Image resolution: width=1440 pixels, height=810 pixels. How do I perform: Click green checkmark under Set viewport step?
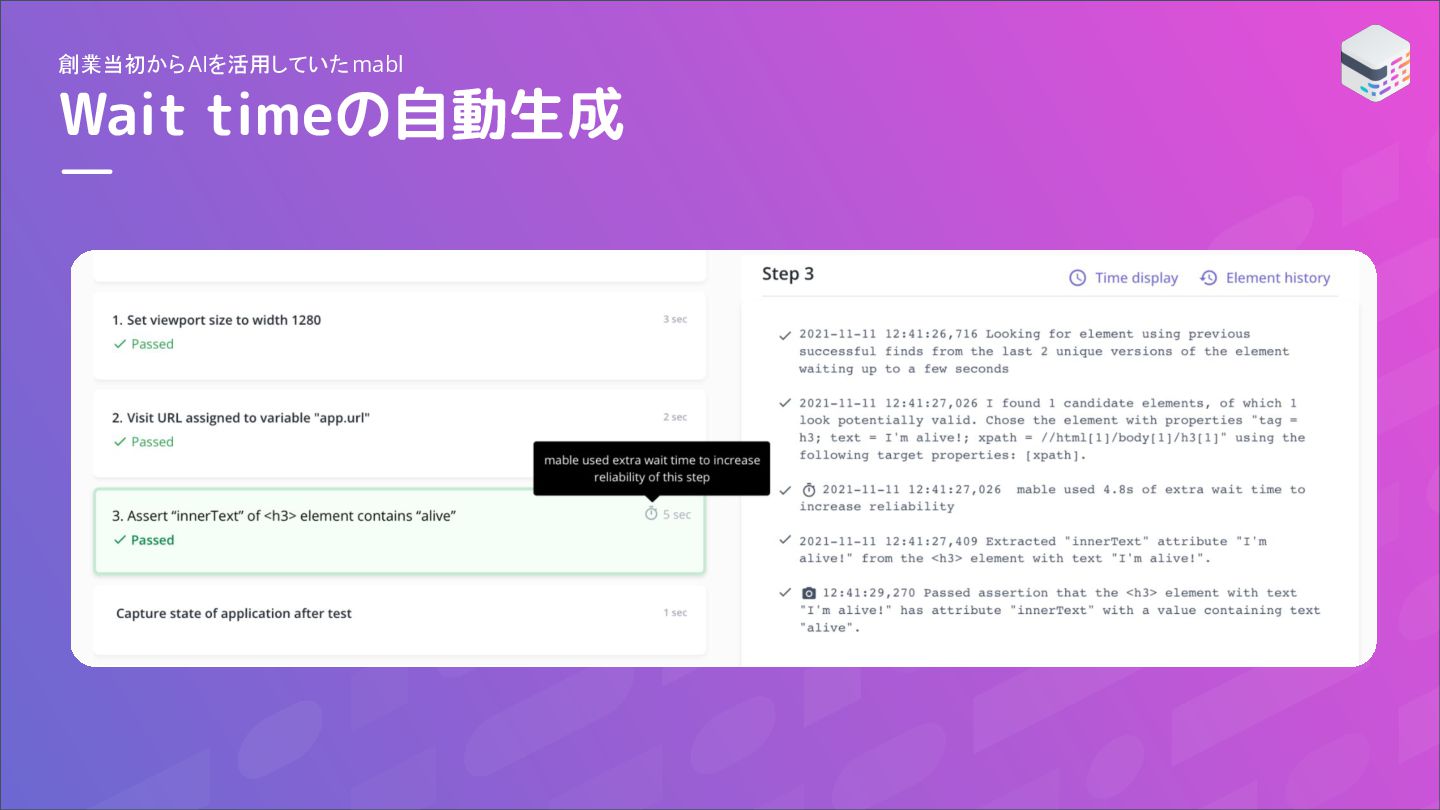120,344
